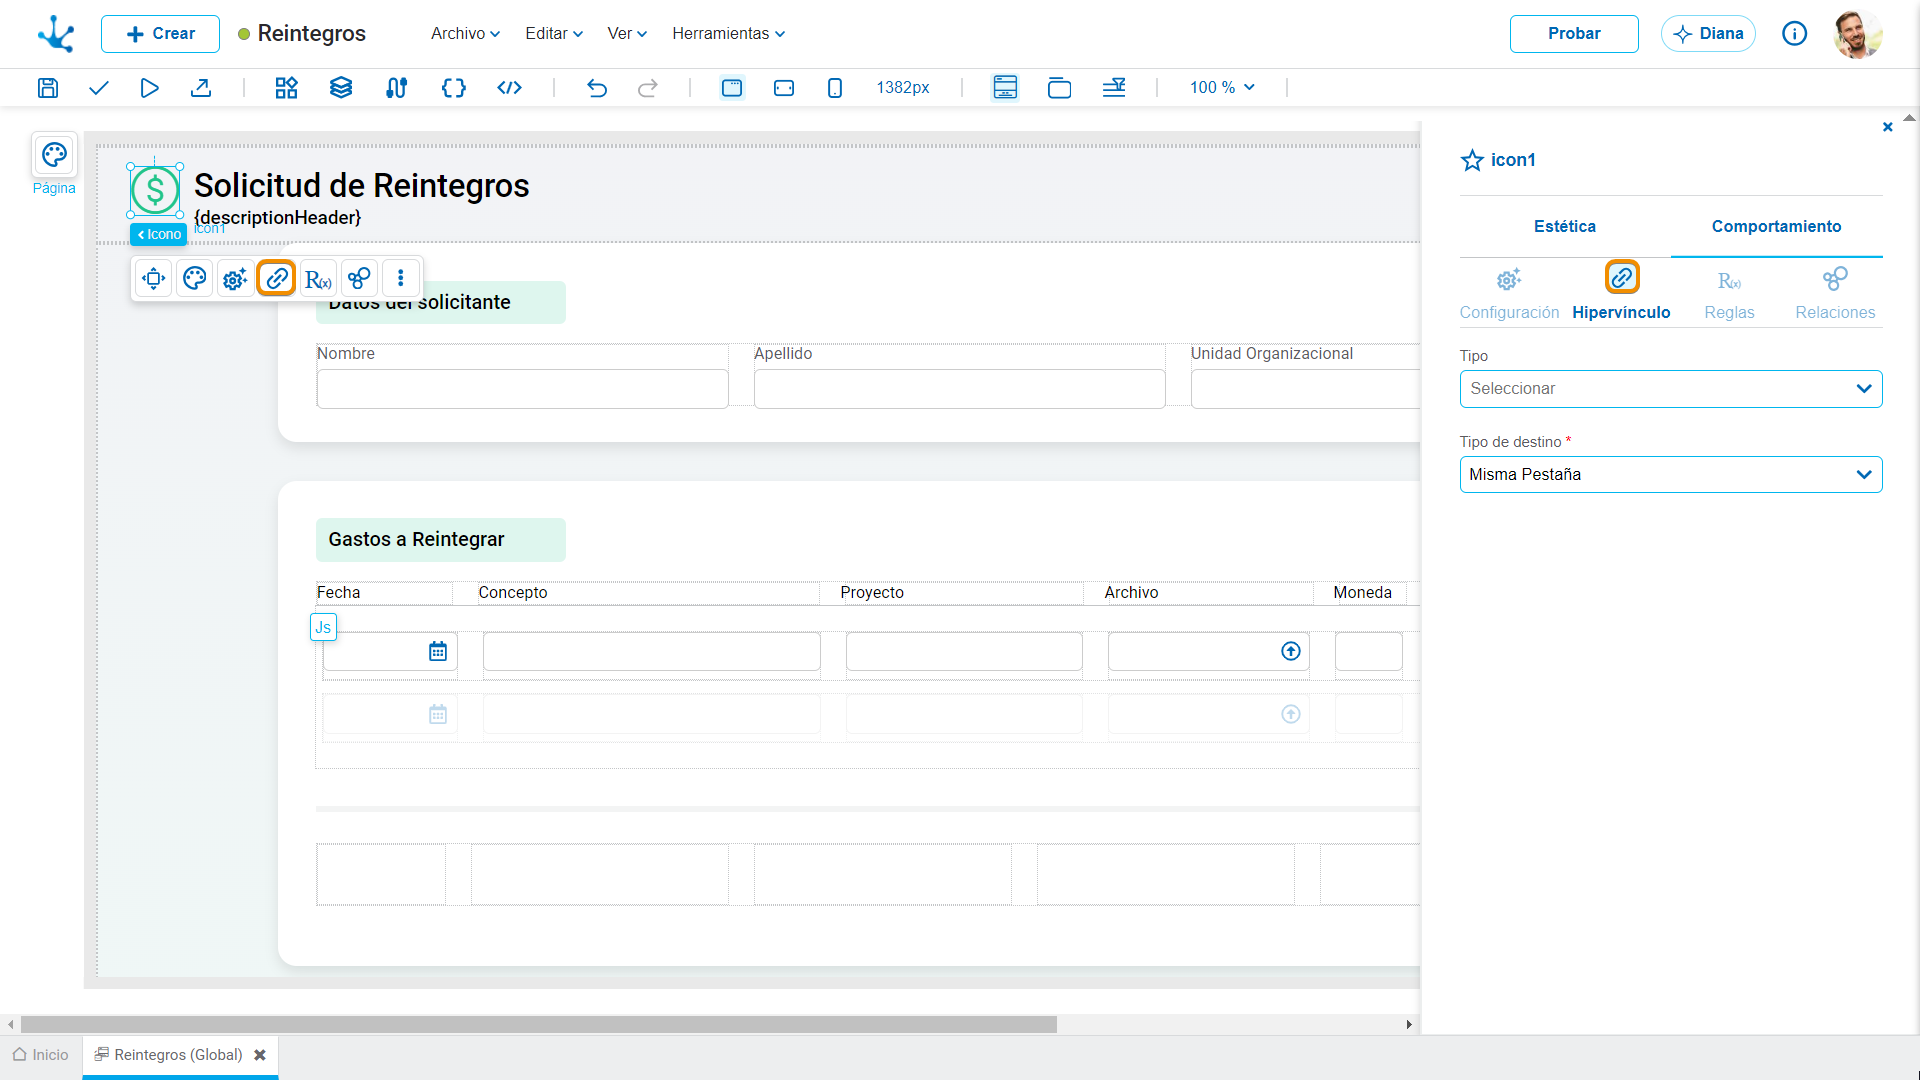The image size is (1920, 1080).
Task: Open the layers stack icon
Action: (x=341, y=88)
